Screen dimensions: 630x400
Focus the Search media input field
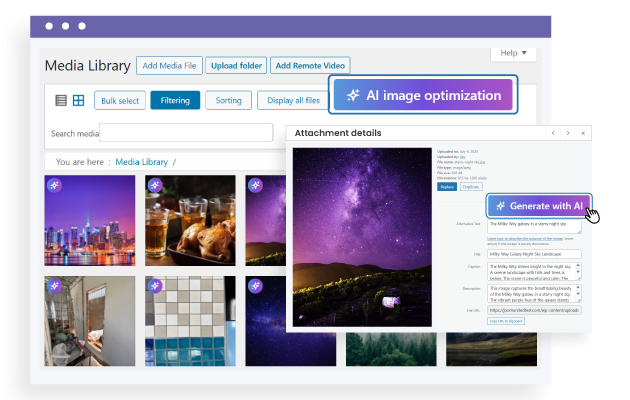pyautogui.click(x=186, y=133)
